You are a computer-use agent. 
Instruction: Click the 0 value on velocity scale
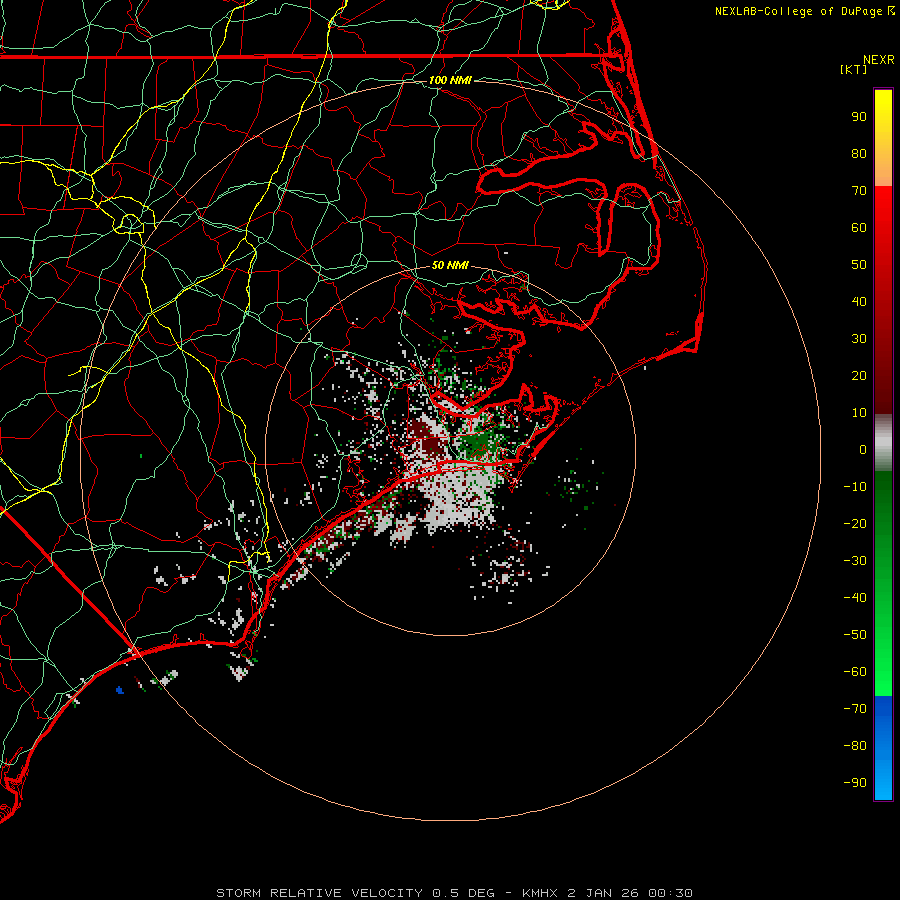point(863,450)
